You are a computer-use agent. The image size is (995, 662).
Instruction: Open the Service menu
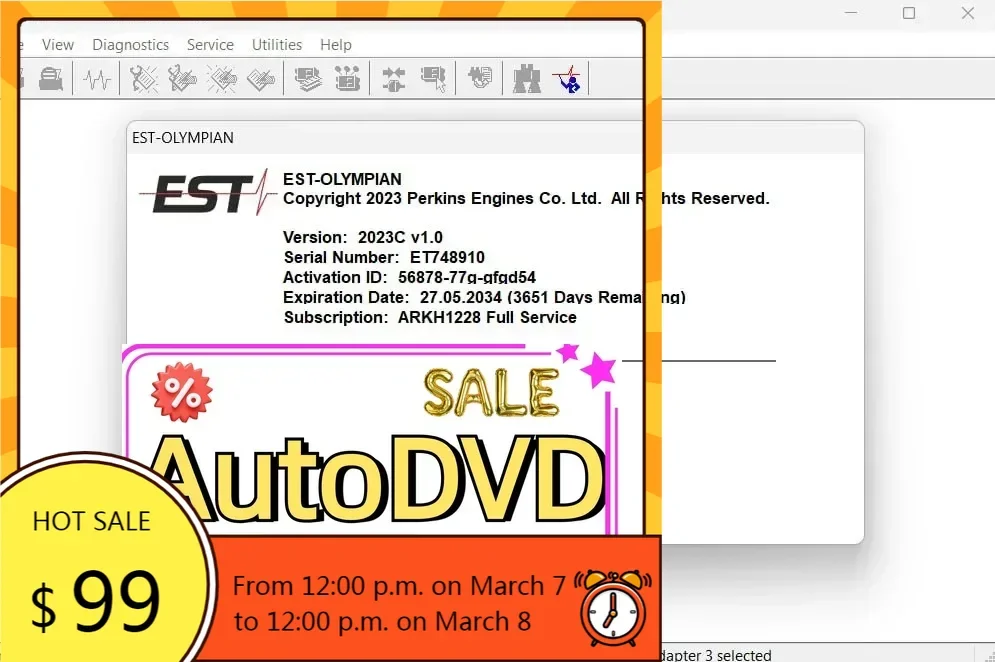click(x=210, y=45)
